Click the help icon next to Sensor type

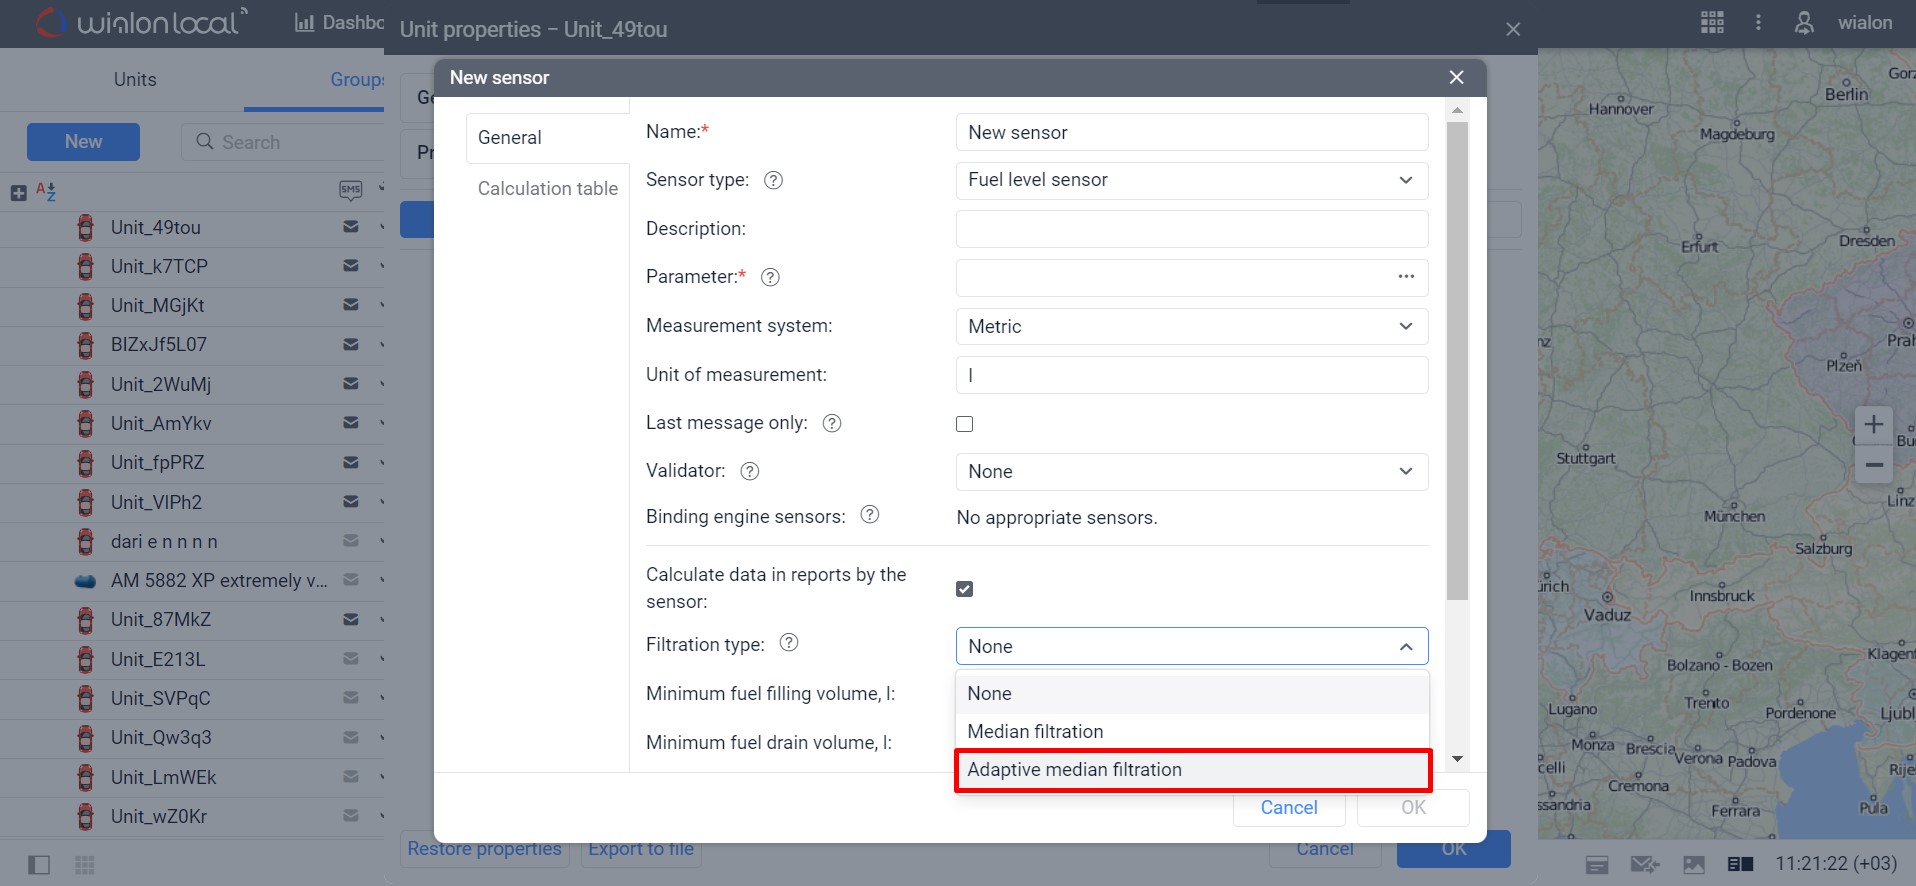[773, 180]
